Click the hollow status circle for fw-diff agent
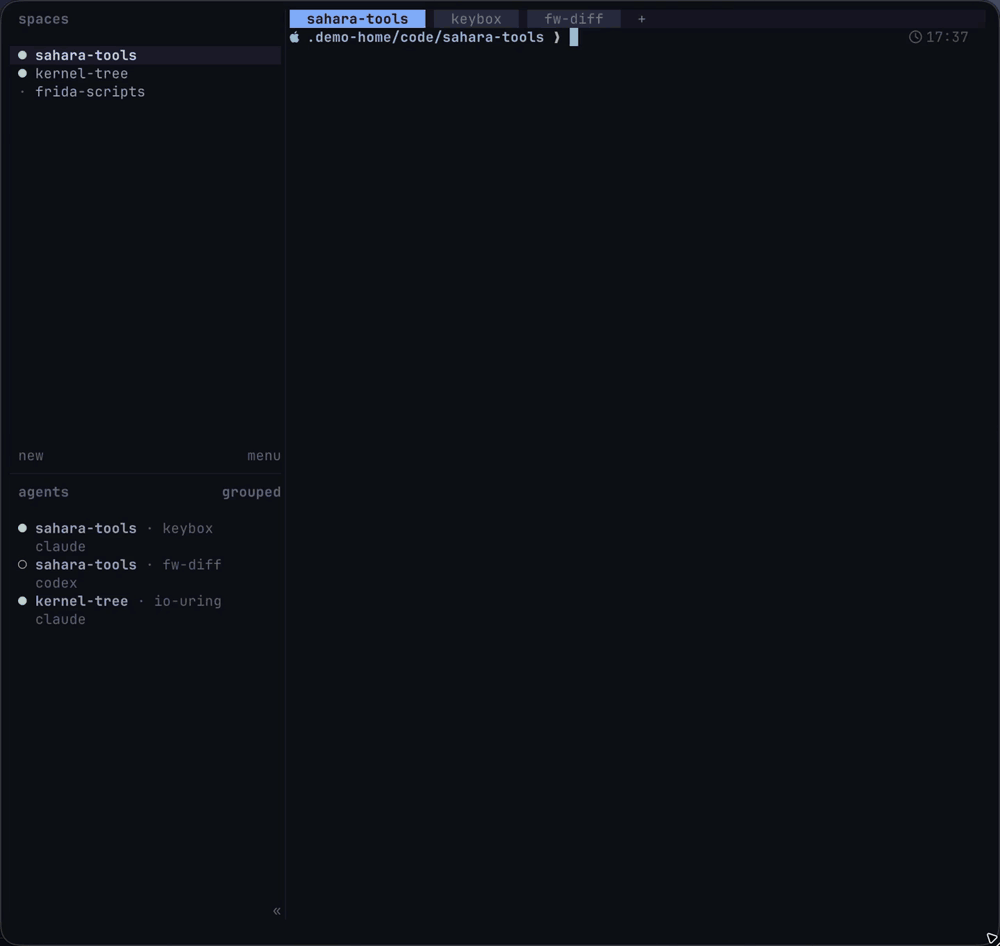The image size is (1000, 946). point(22,565)
